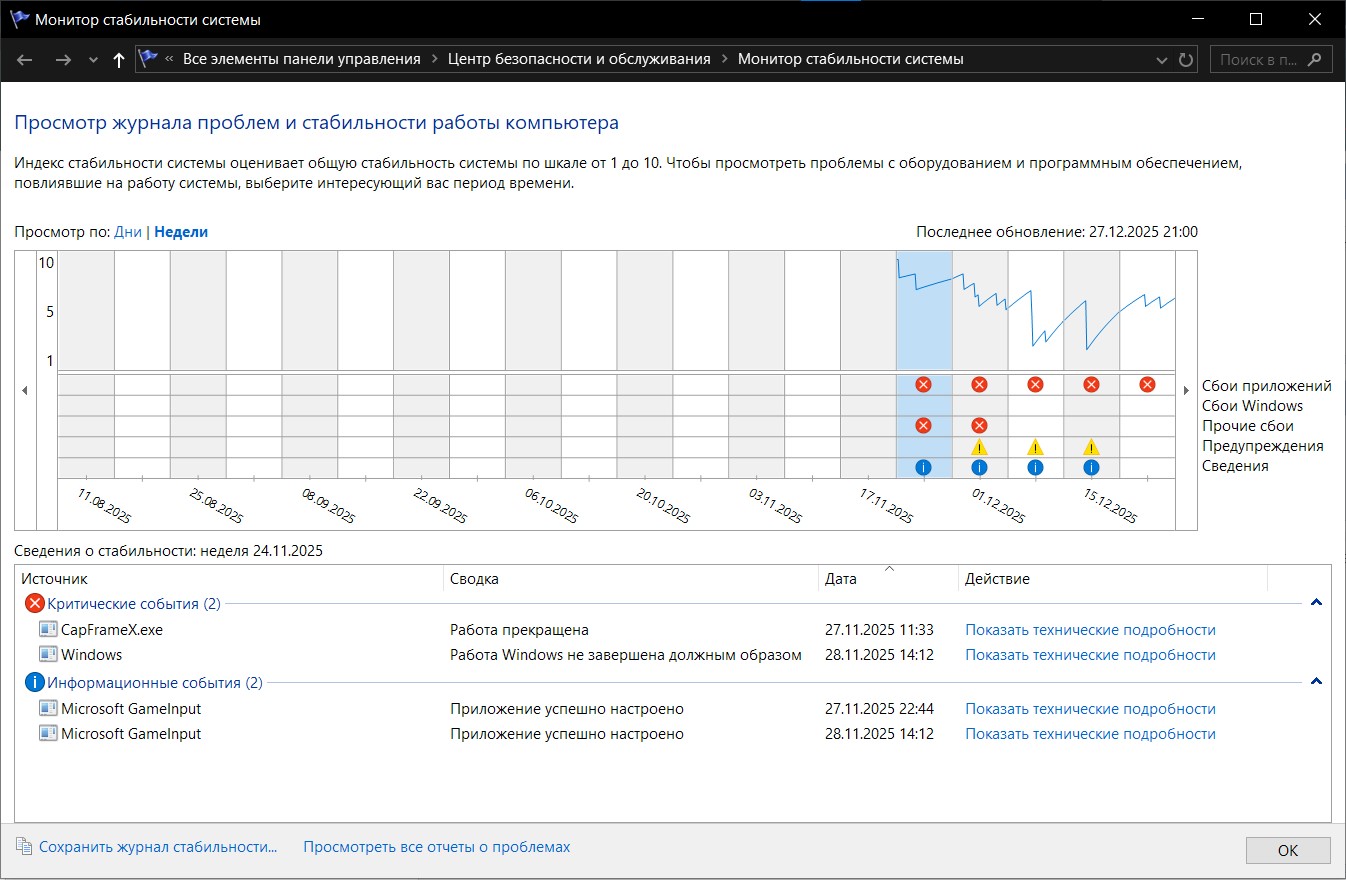Screen dimensions: 1346x880
Task: Show technical details for GameInput on 27.11.2025 22:44
Action: [1090, 709]
